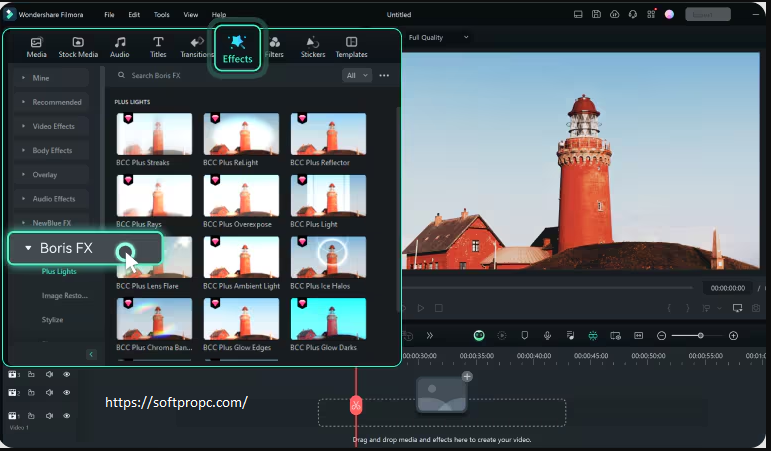This screenshot has height=451, width=771.
Task: Collapse the Boris FX category
Action: coord(85,248)
